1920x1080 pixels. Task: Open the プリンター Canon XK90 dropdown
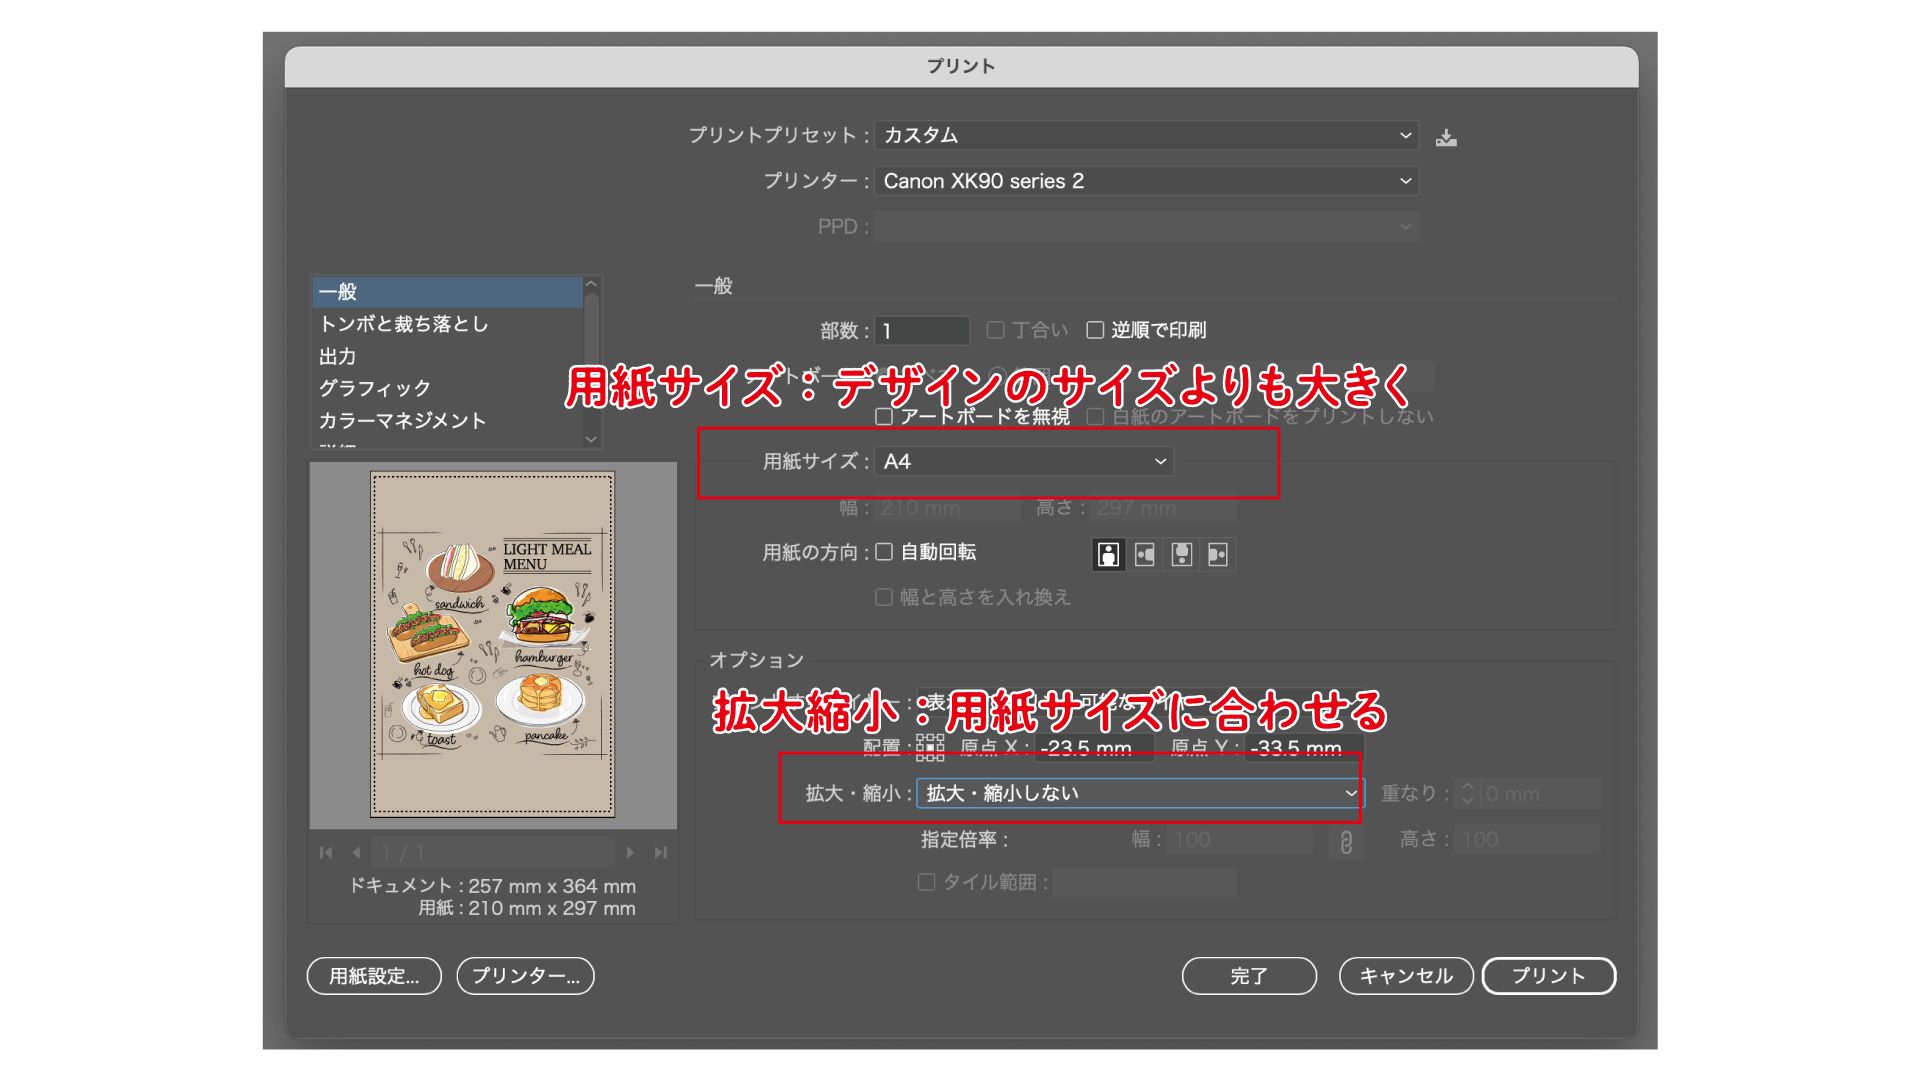[1146, 181]
